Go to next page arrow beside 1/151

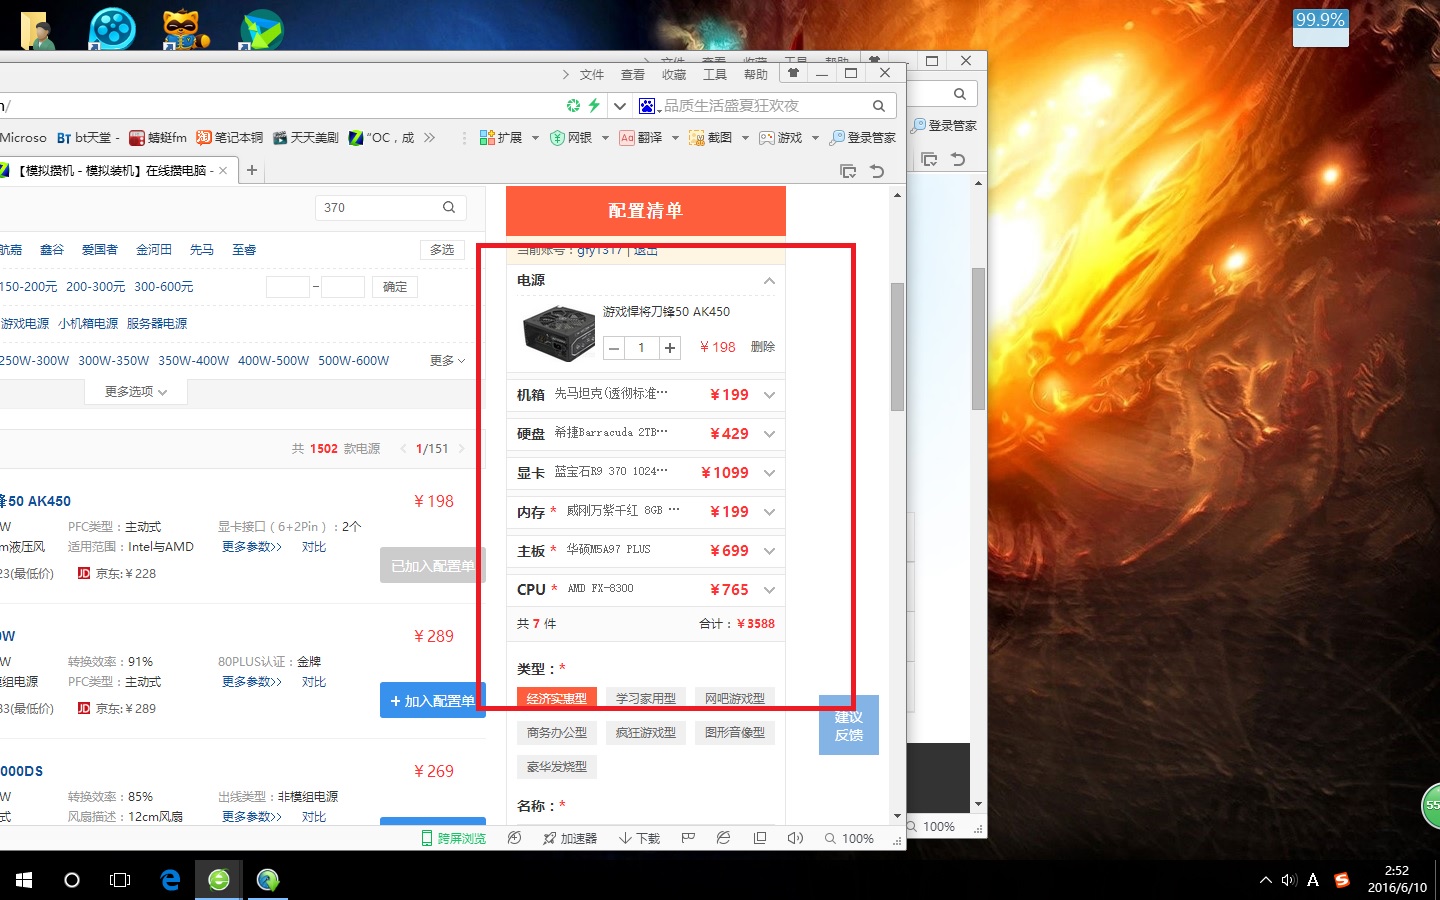point(461,449)
